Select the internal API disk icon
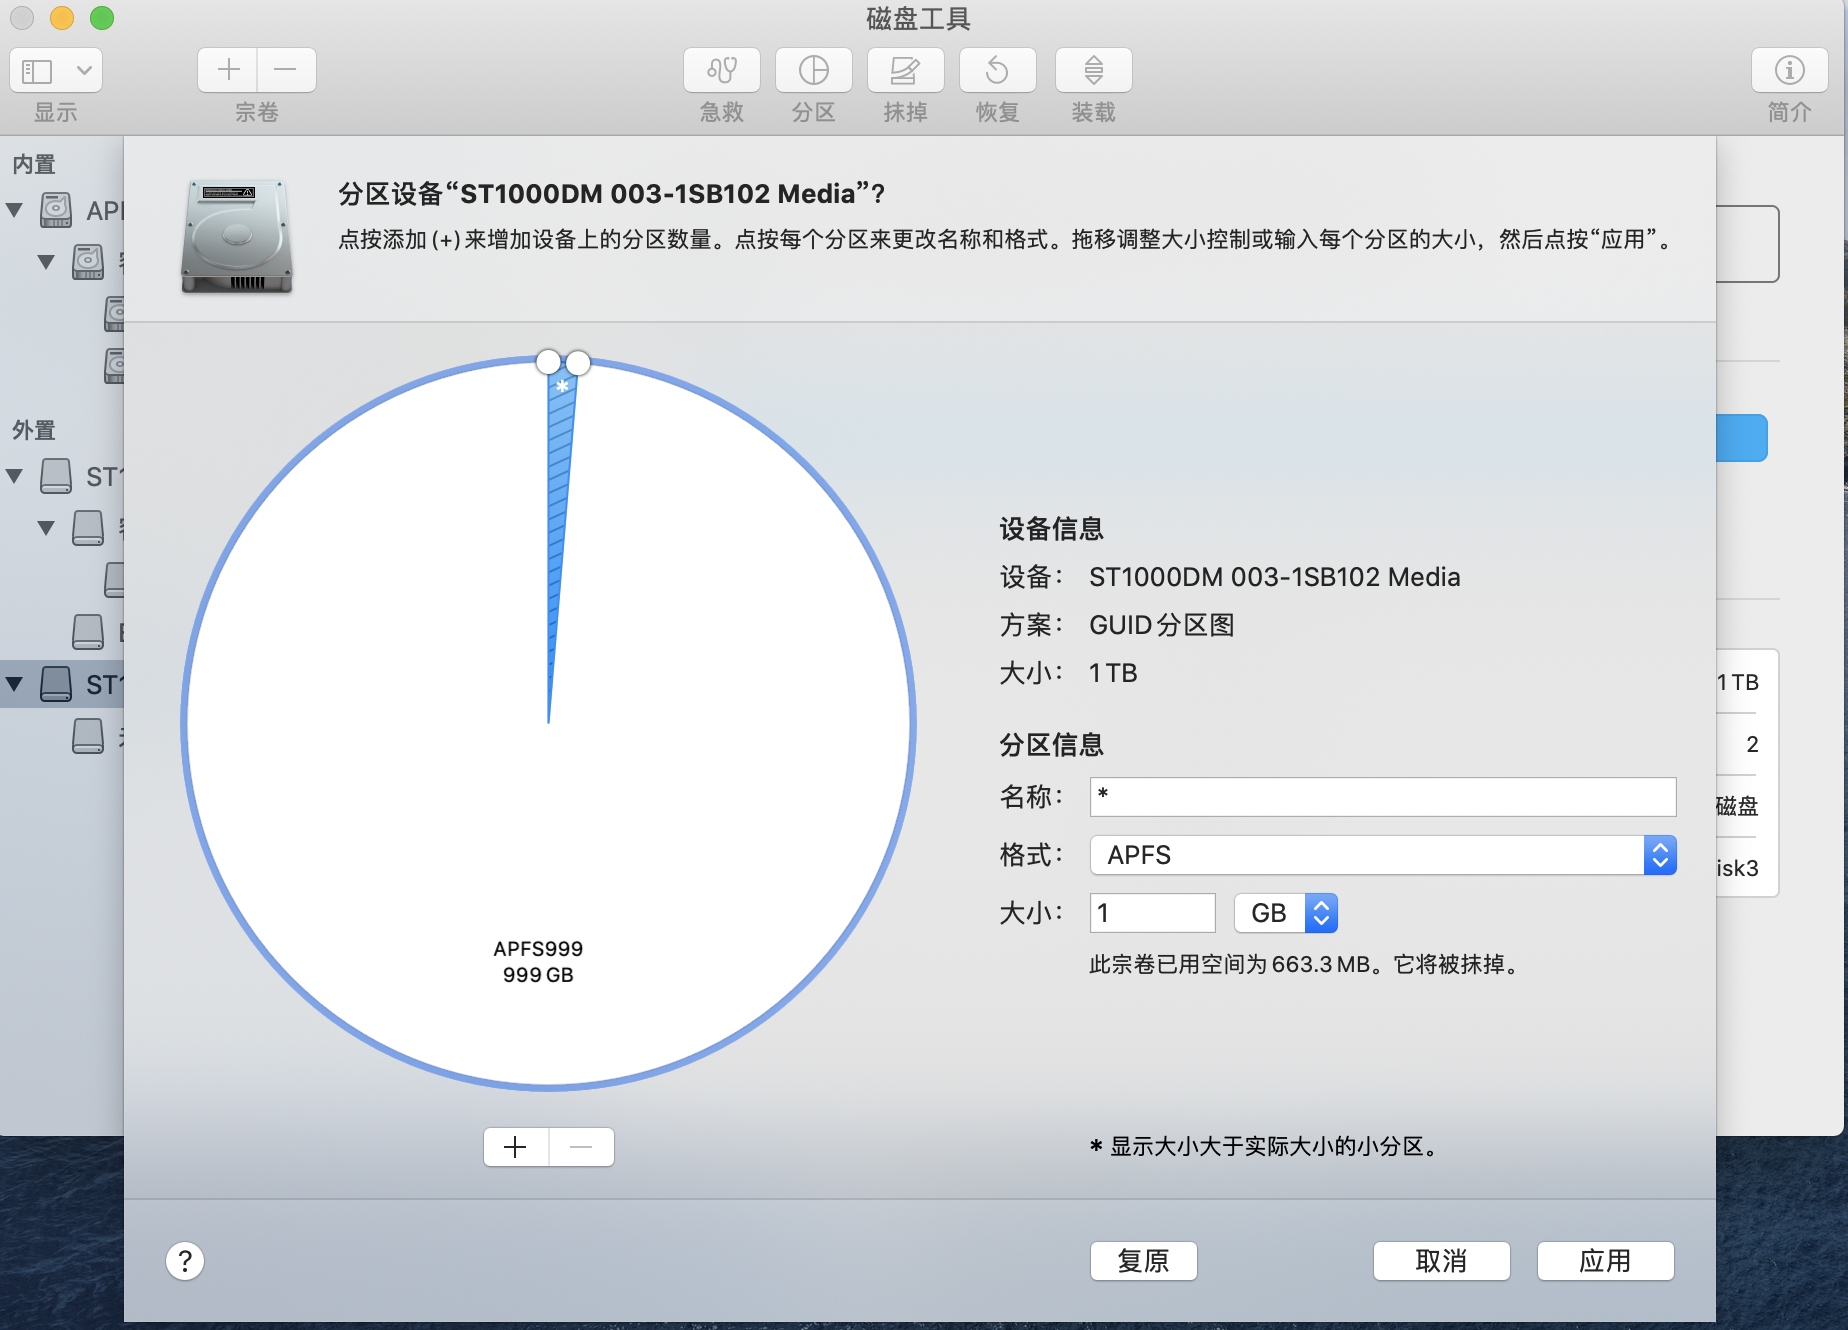The width and height of the screenshot is (1848, 1330). point(56,210)
